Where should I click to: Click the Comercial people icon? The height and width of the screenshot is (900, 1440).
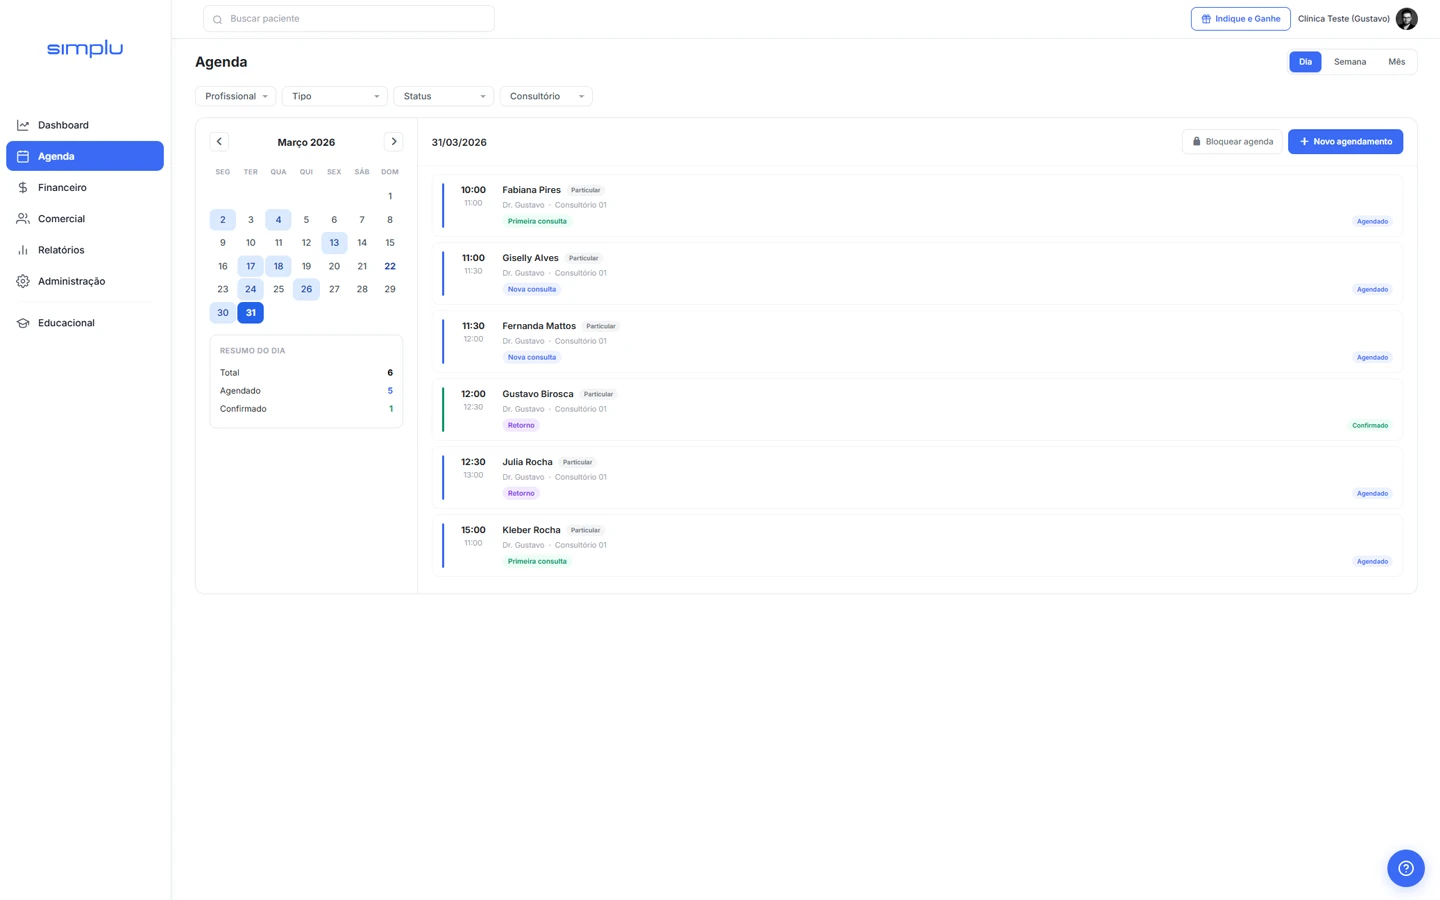point(23,219)
